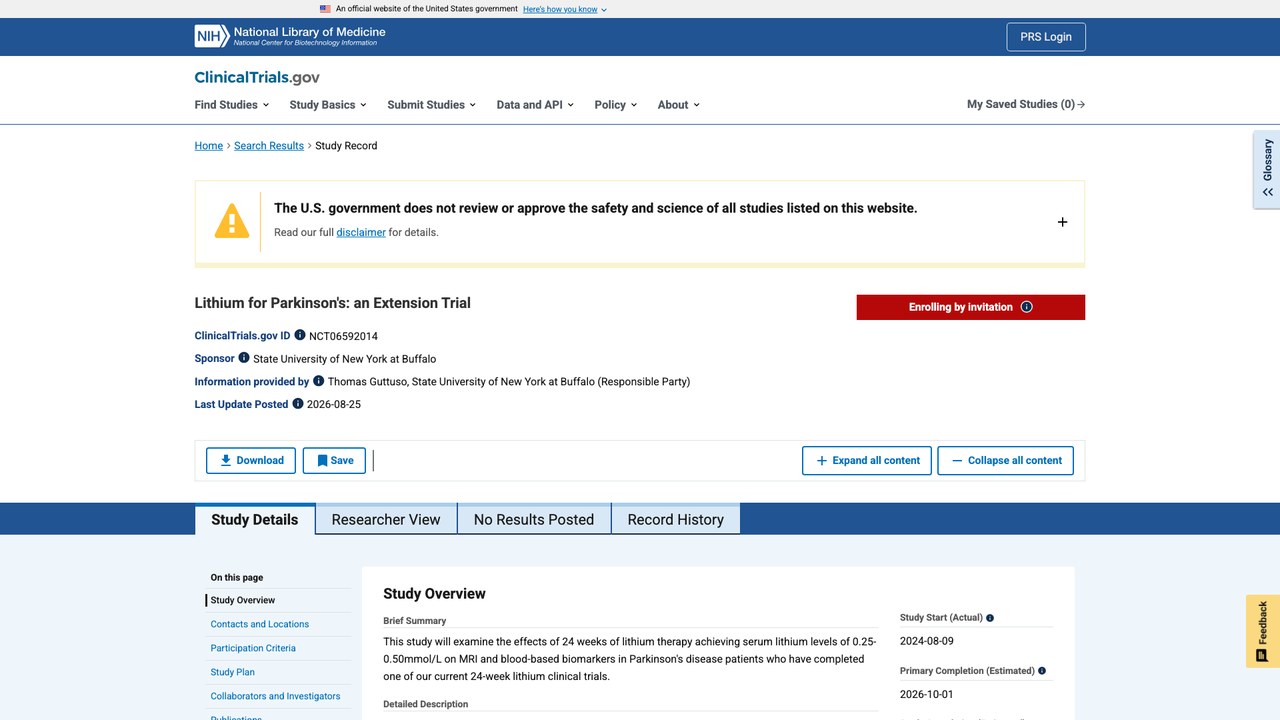Select the Study Details tab
This screenshot has height=720, width=1280.
pos(255,519)
